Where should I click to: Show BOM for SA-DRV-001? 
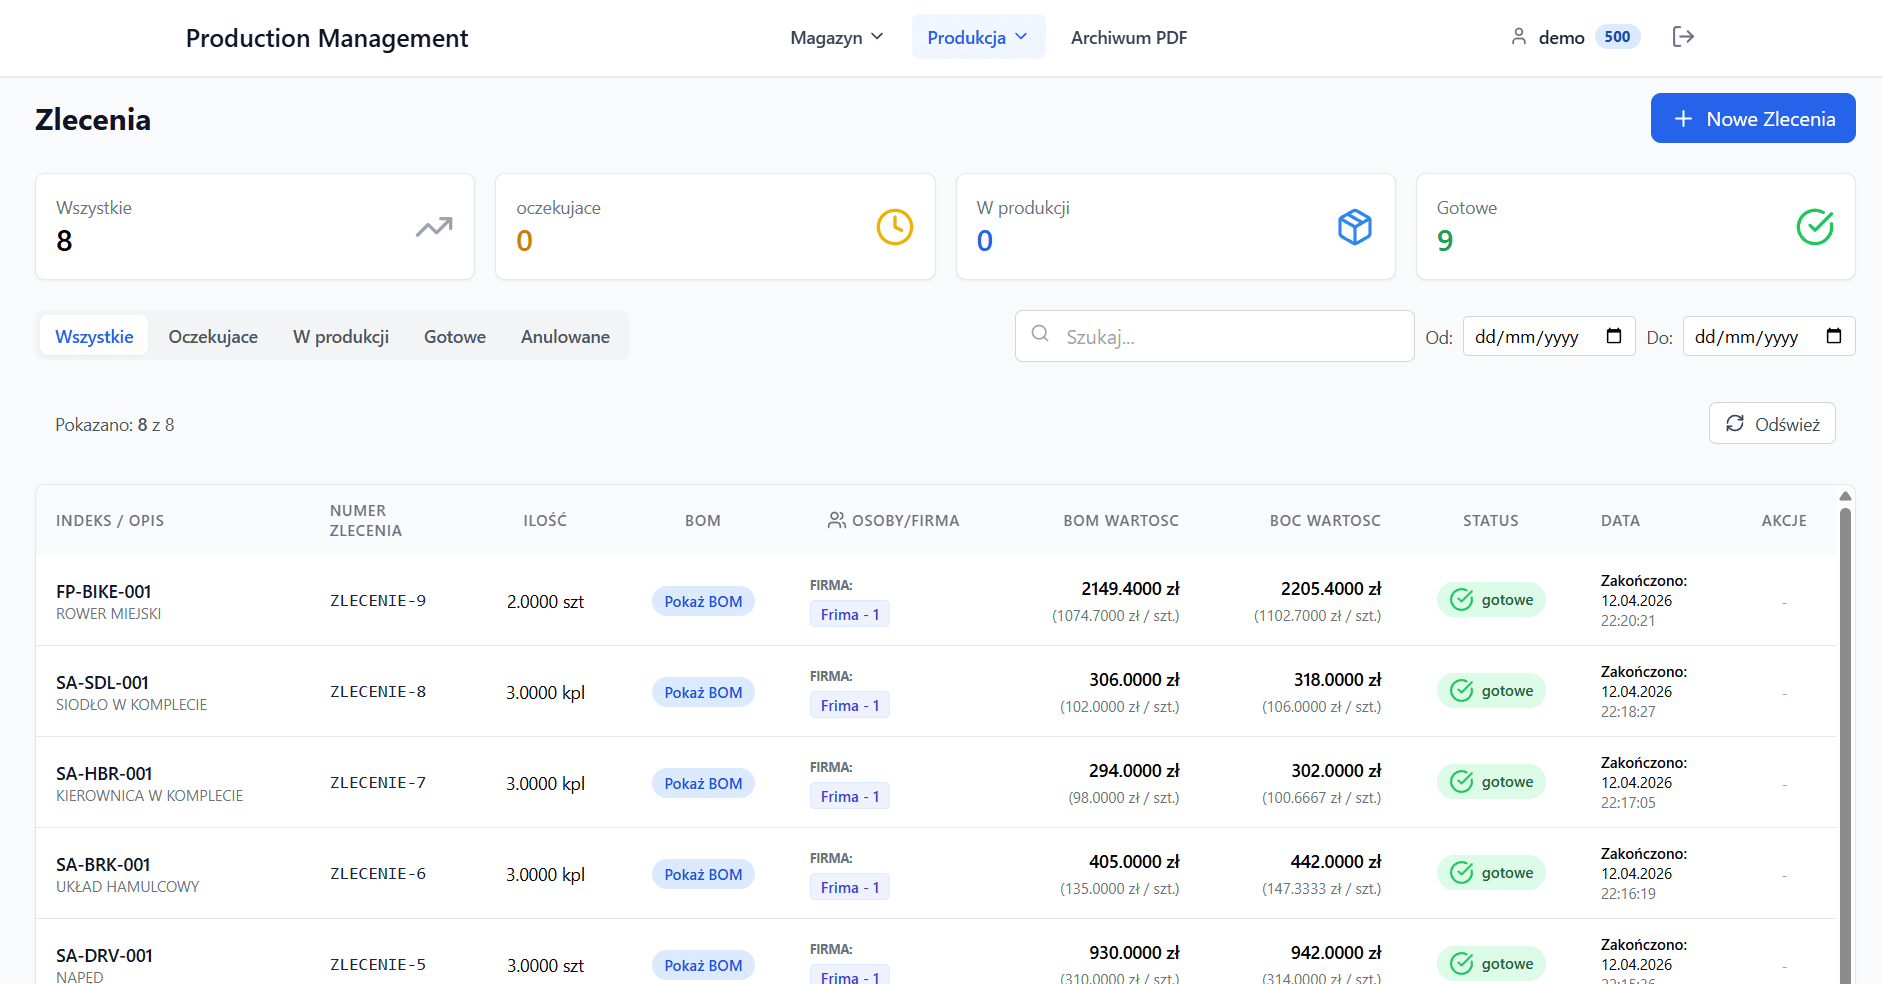pos(703,965)
